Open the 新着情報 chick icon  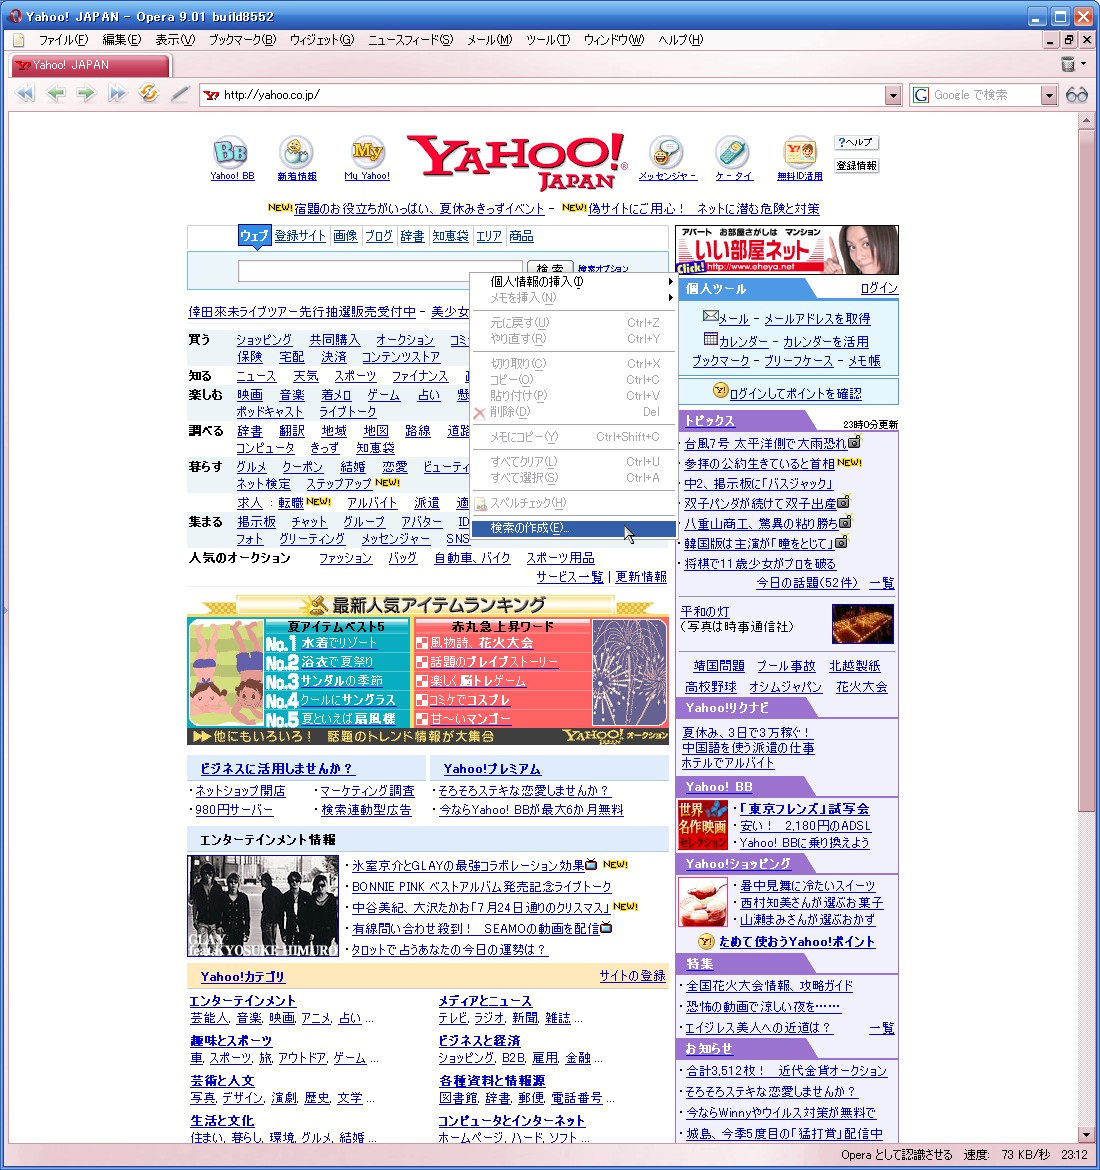[296, 152]
